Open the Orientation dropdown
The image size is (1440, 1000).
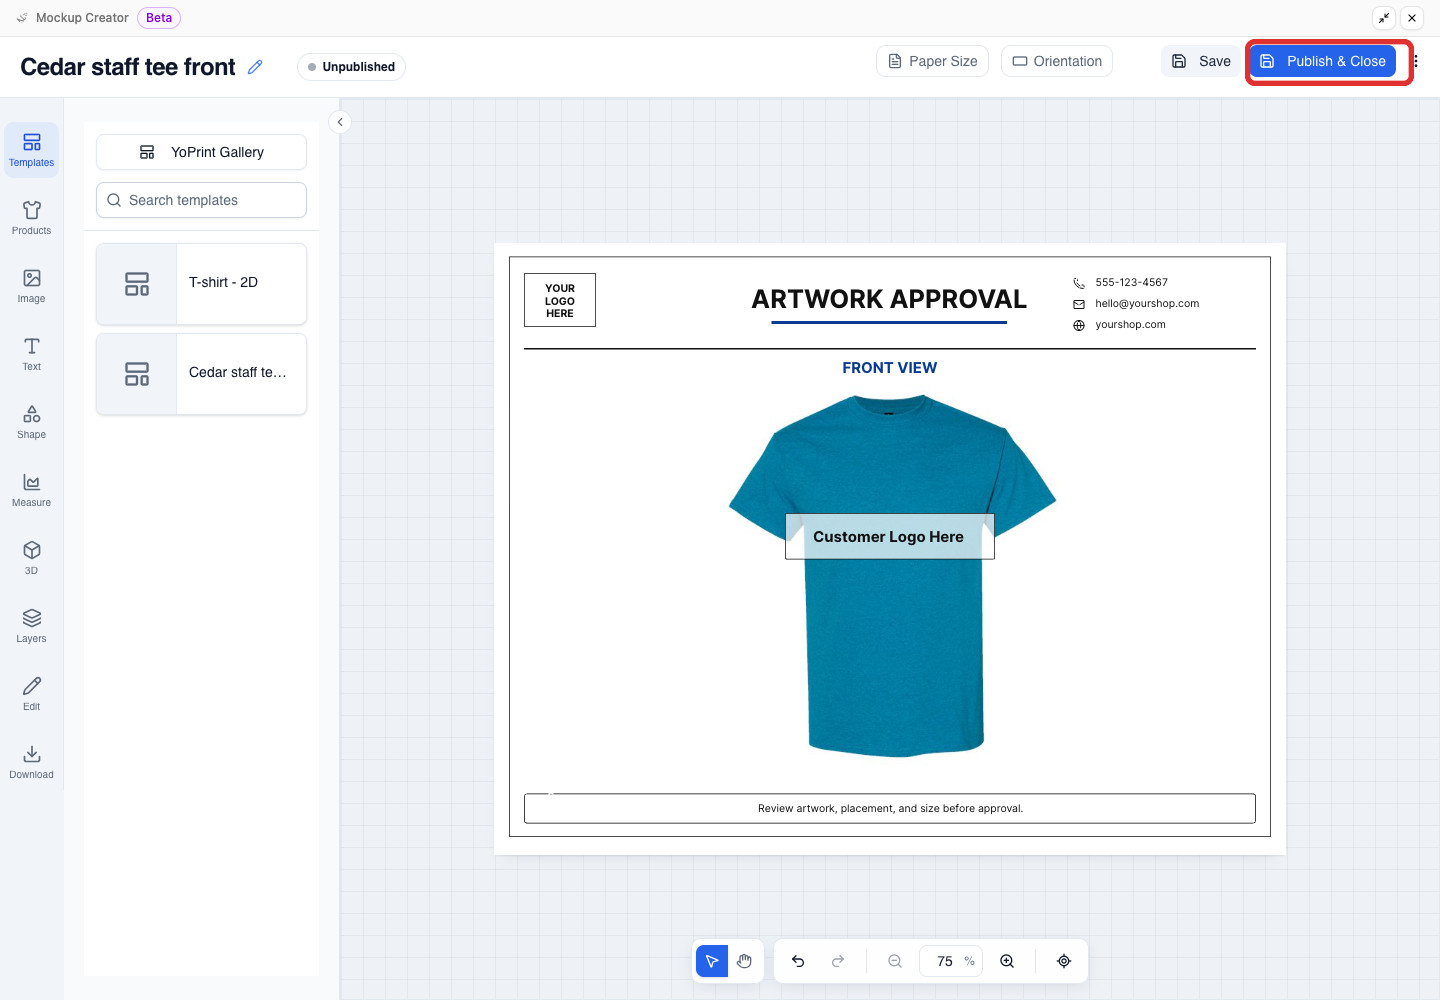pyautogui.click(x=1057, y=61)
